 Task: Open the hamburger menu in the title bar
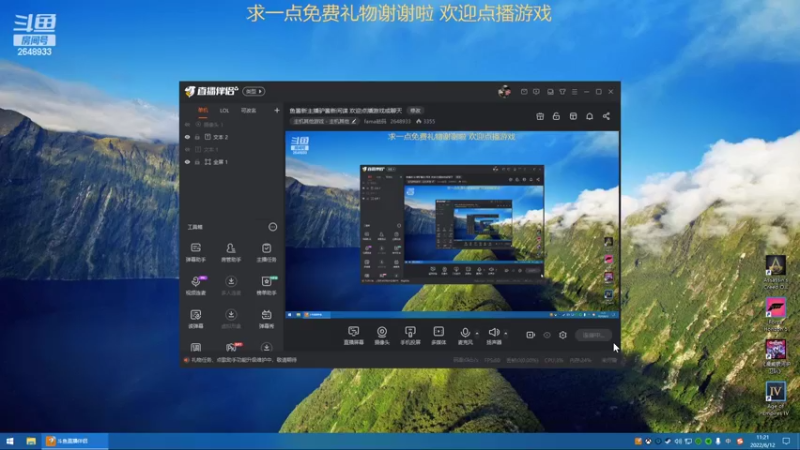[574, 92]
